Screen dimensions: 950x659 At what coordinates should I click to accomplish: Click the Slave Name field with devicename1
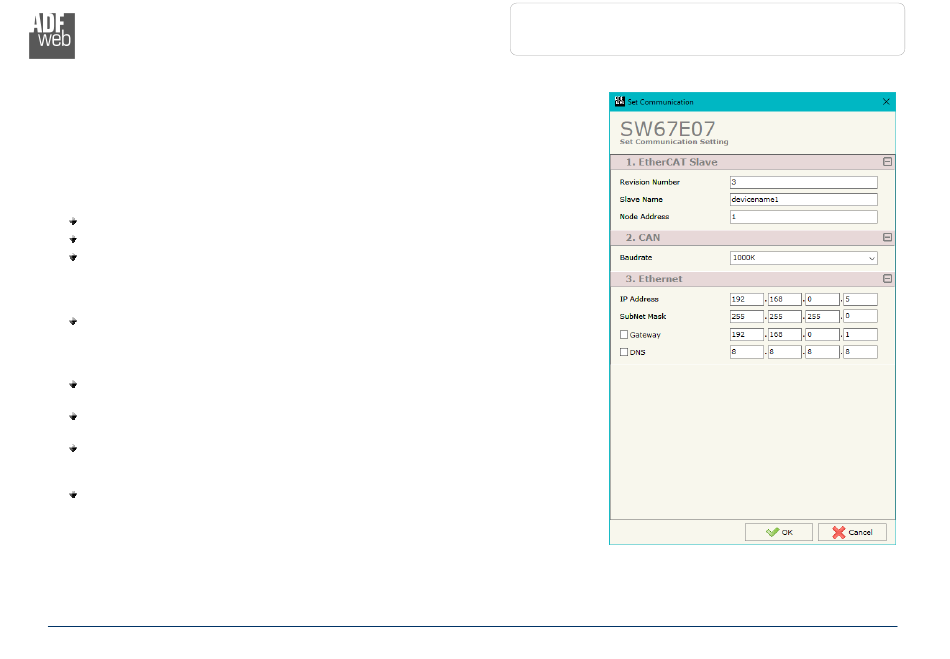point(803,199)
